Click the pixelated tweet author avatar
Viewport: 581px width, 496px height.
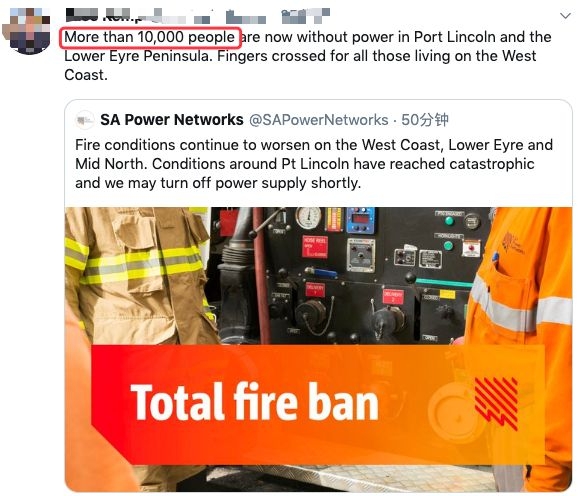27,30
